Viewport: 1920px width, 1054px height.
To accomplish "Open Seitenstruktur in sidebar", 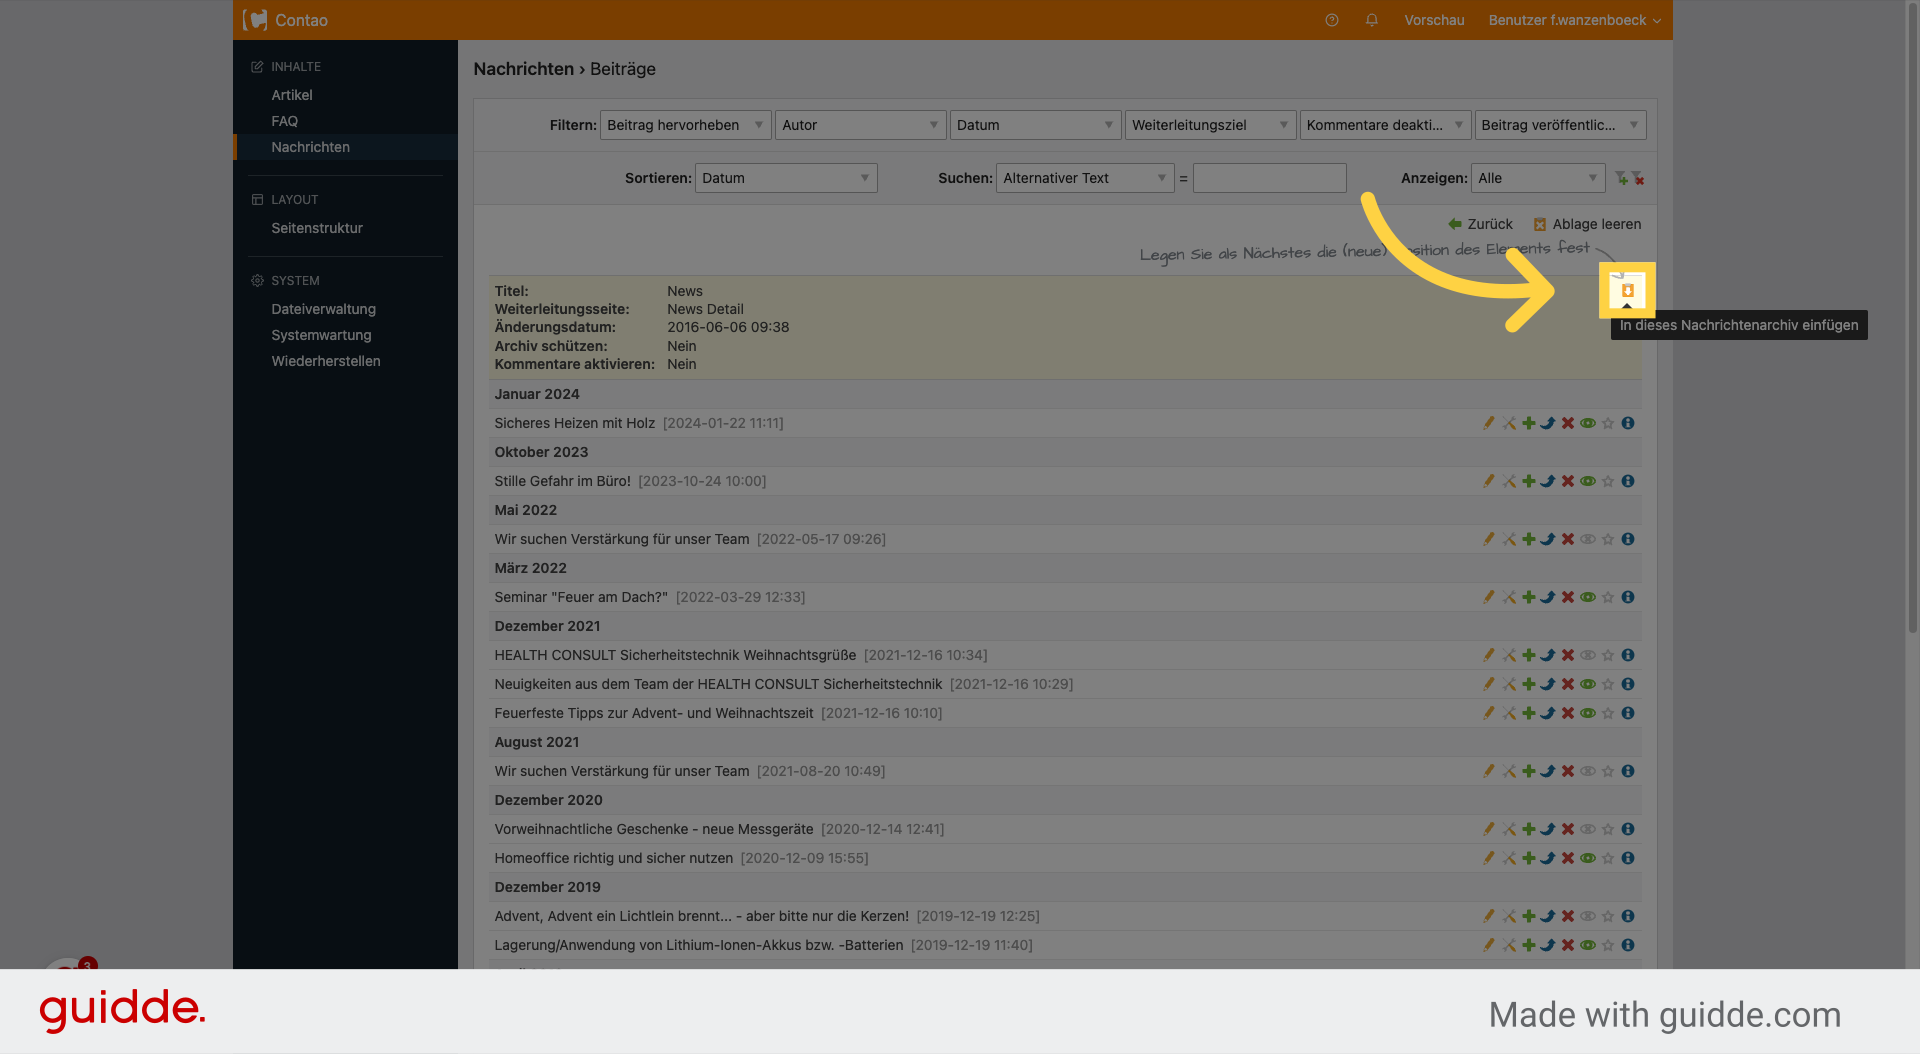I will coord(317,228).
